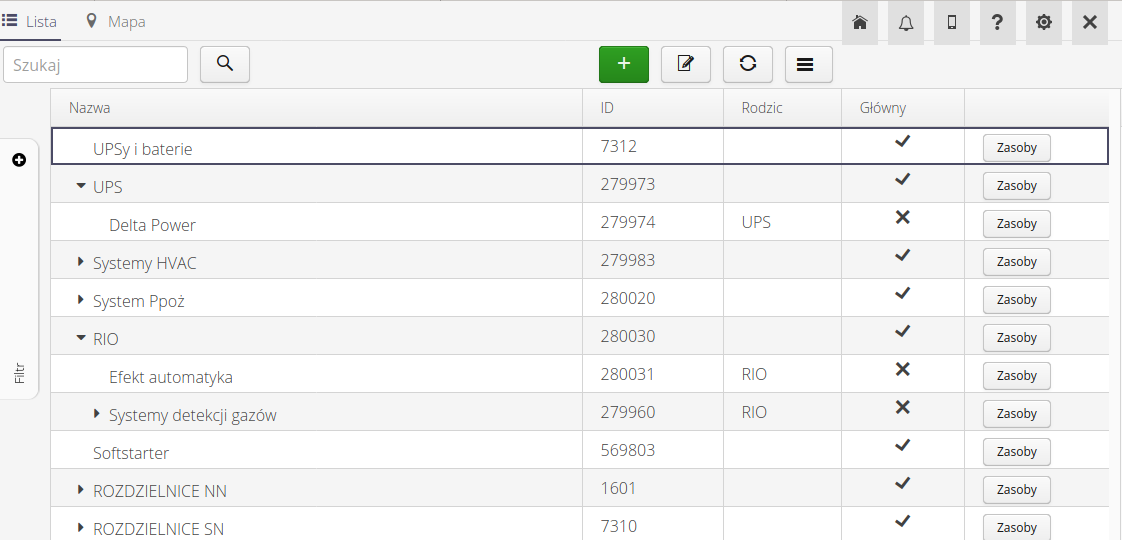Open Zasoby for UPS row
Screen dimensions: 1122x540
[x=1017, y=186]
